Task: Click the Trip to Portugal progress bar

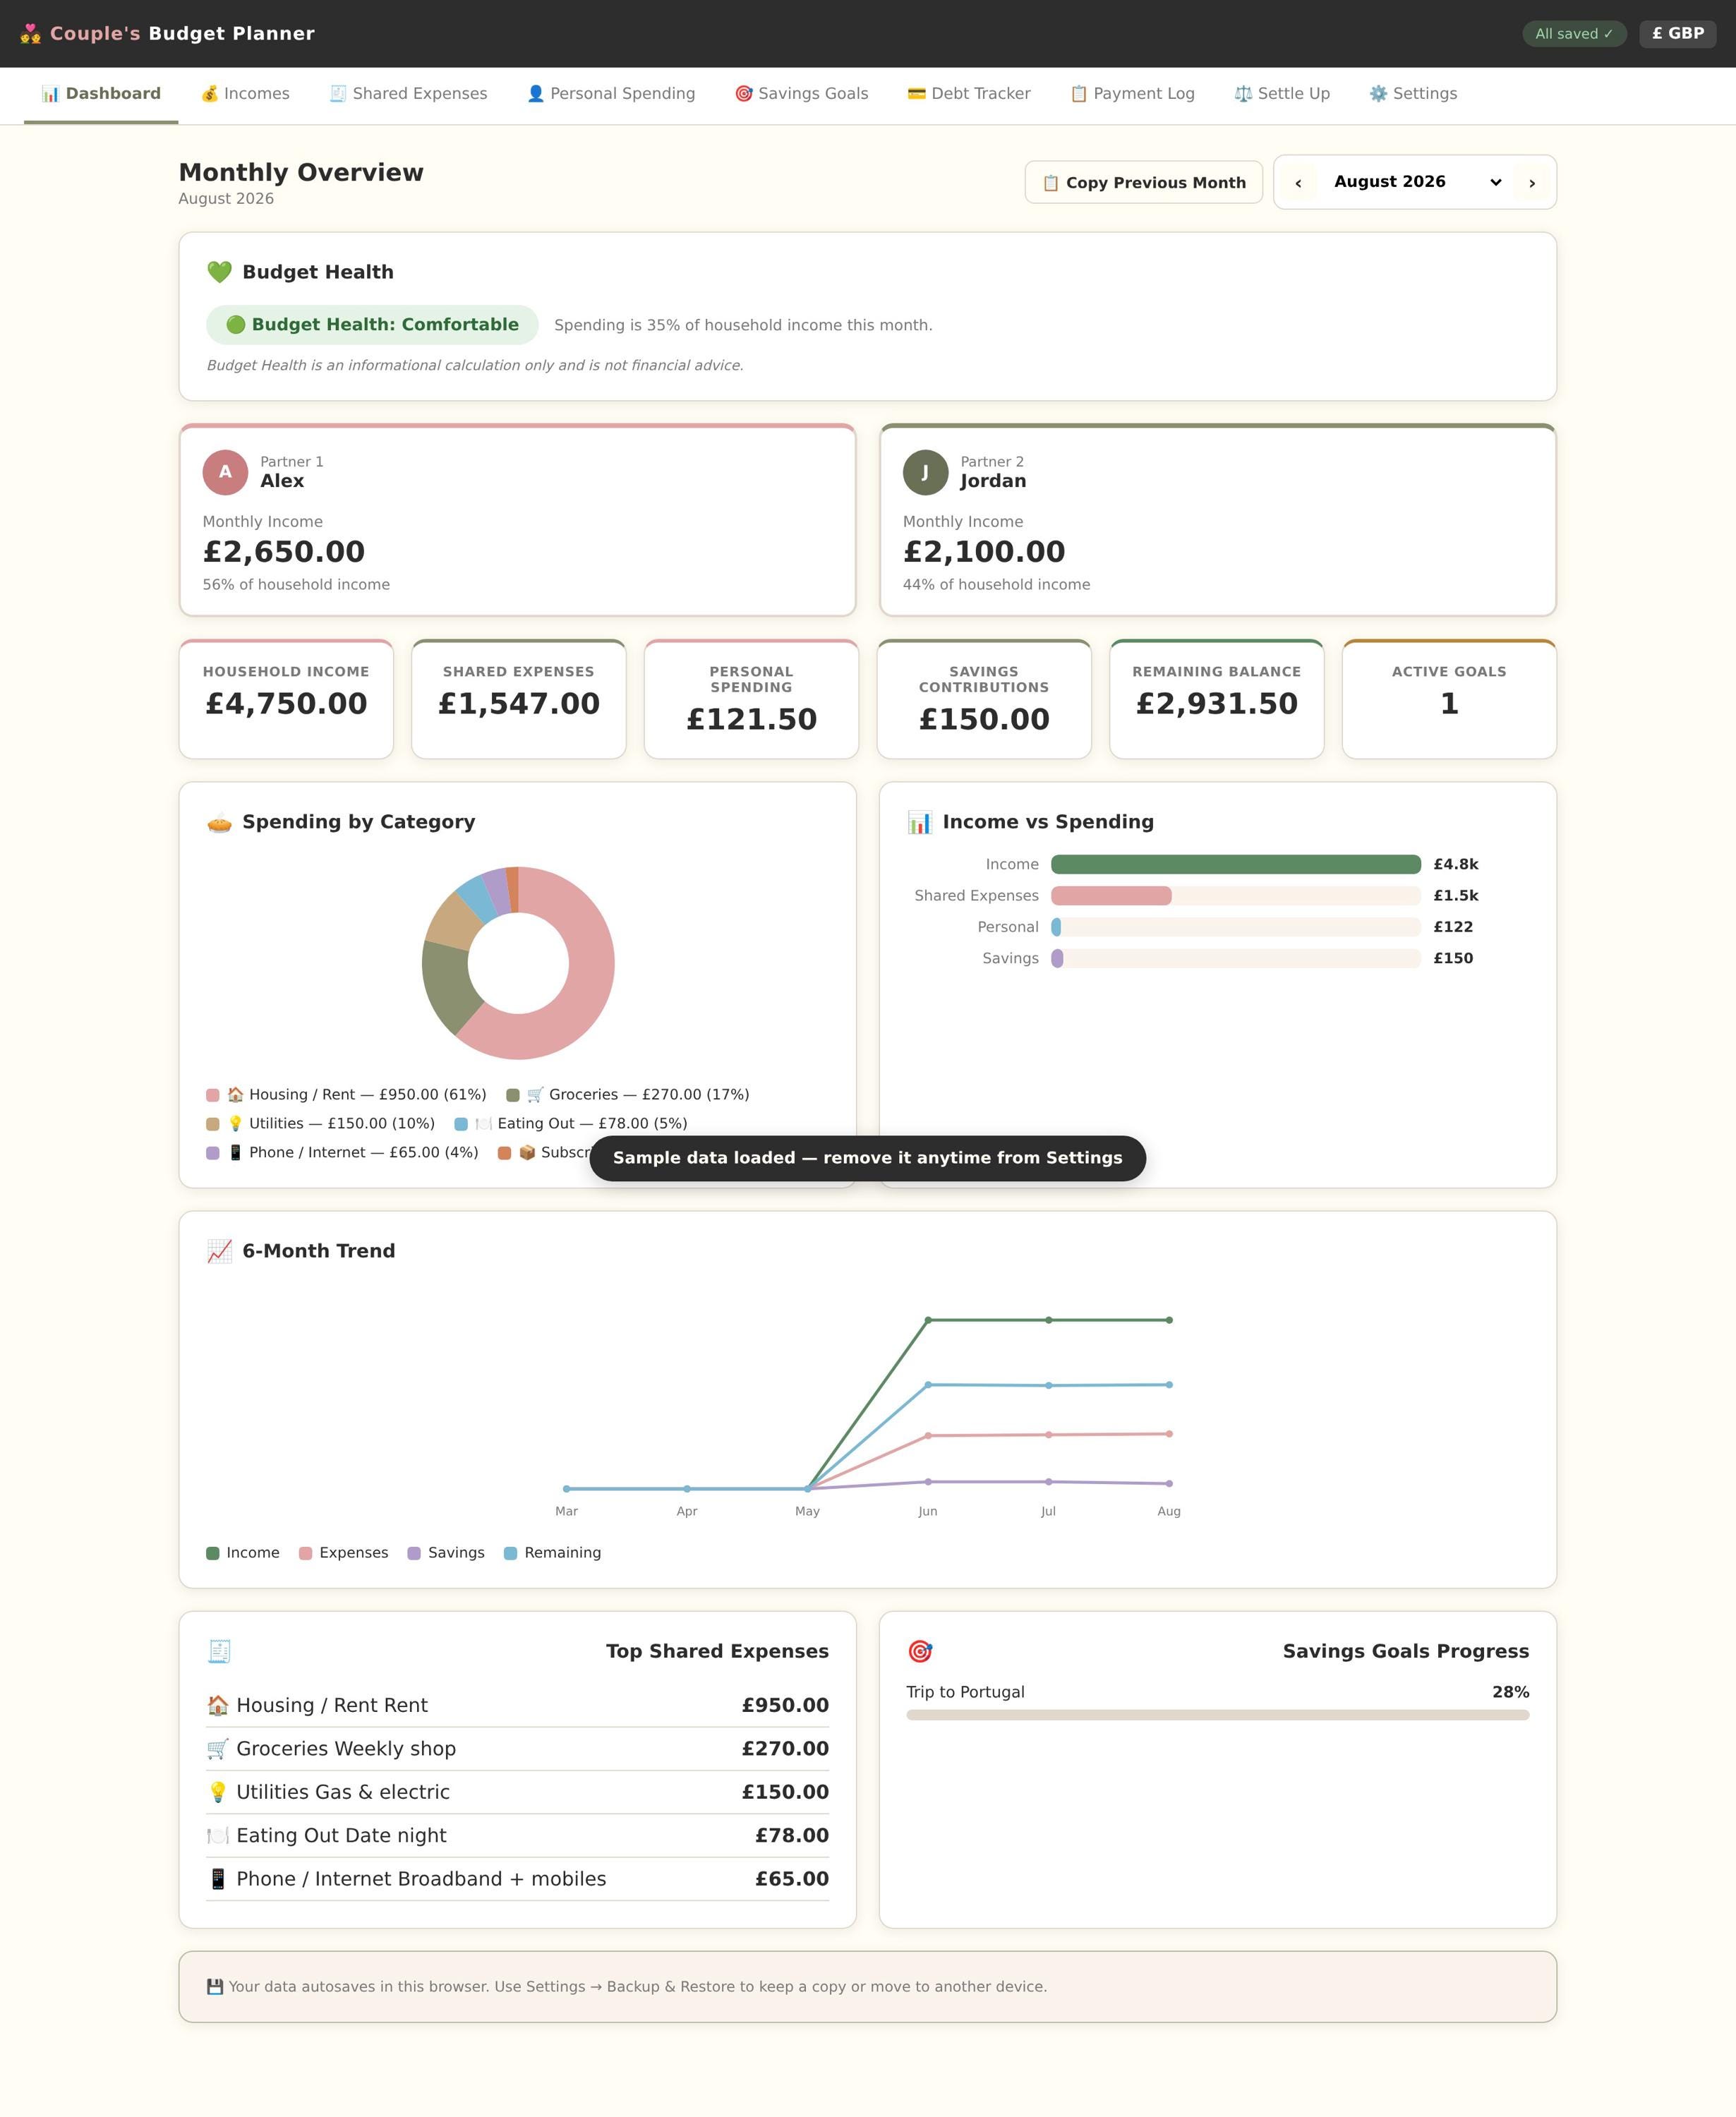Action: [x=1217, y=1715]
